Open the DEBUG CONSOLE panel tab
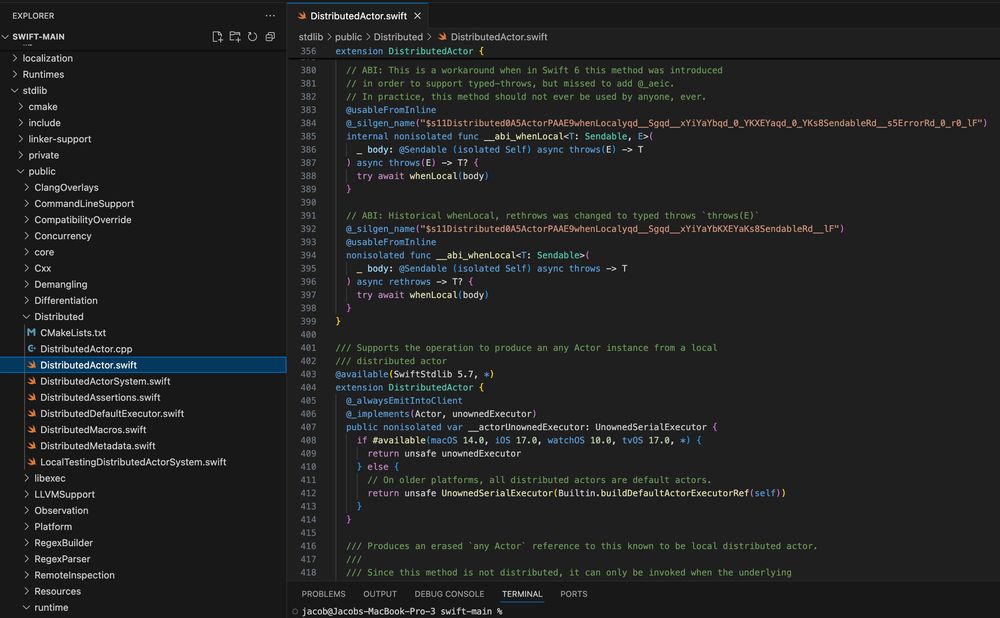The image size is (1000, 618). [x=449, y=594]
